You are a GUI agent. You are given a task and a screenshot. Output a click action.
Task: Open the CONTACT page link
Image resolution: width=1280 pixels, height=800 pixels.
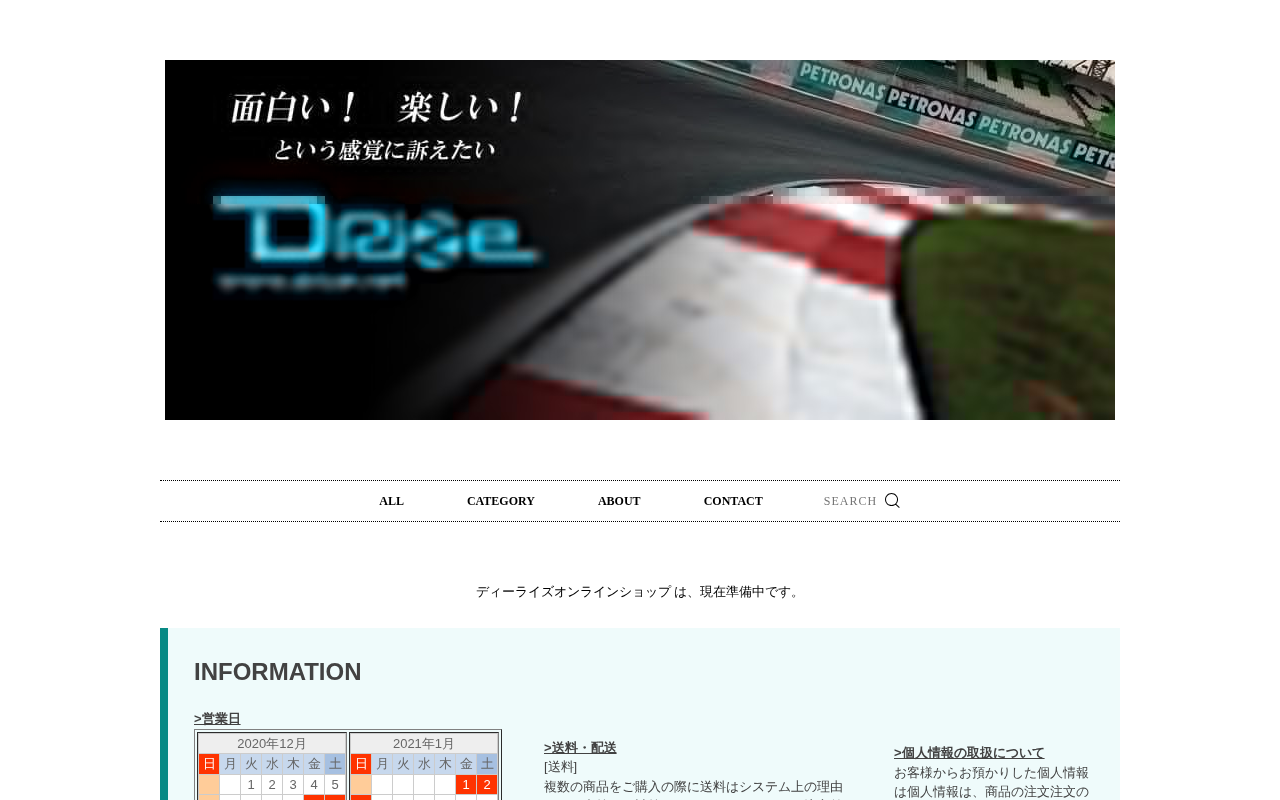[733, 501]
